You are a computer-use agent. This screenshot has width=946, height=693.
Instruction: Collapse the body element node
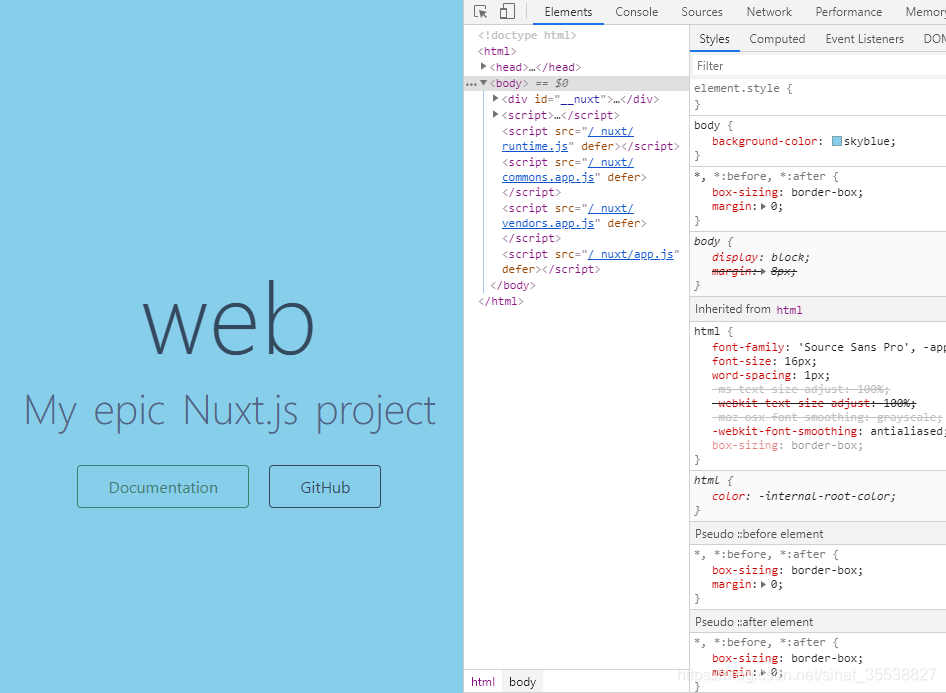point(483,82)
